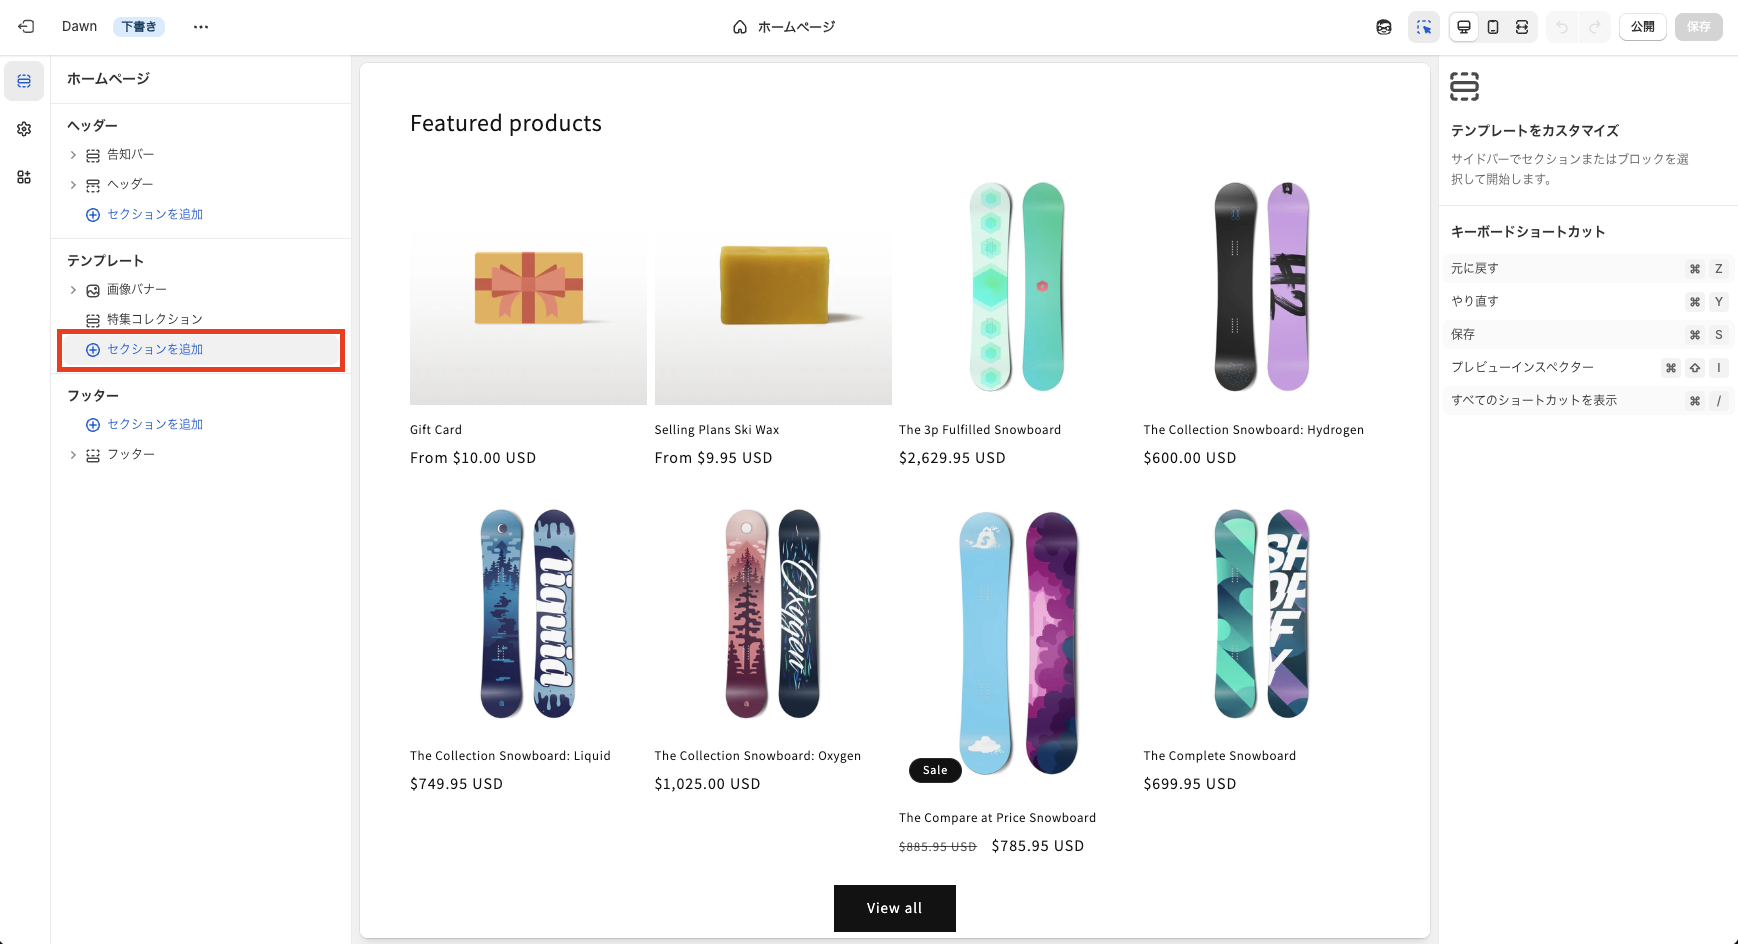Toggle the preview inspector mode

[x=1424, y=27]
